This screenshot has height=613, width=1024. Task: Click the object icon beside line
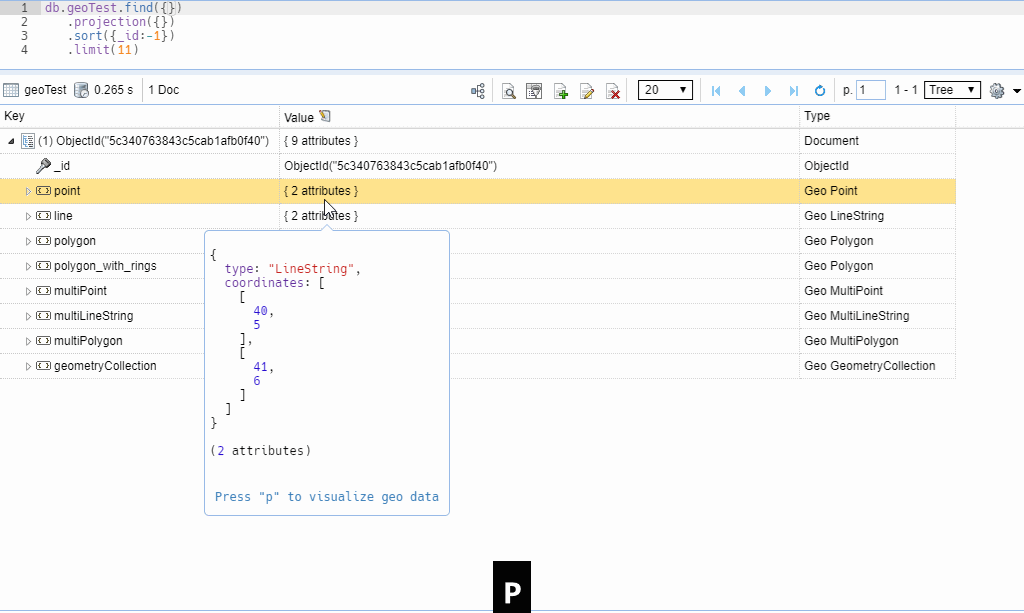pos(44,215)
